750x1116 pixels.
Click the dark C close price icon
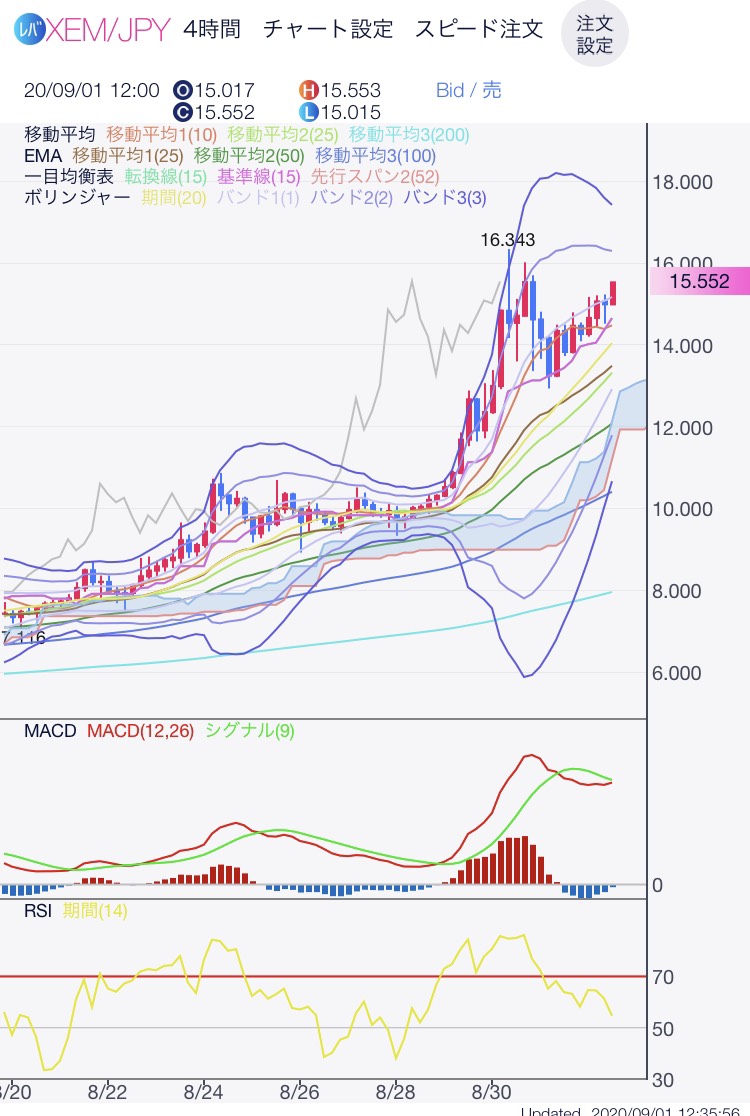[183, 113]
